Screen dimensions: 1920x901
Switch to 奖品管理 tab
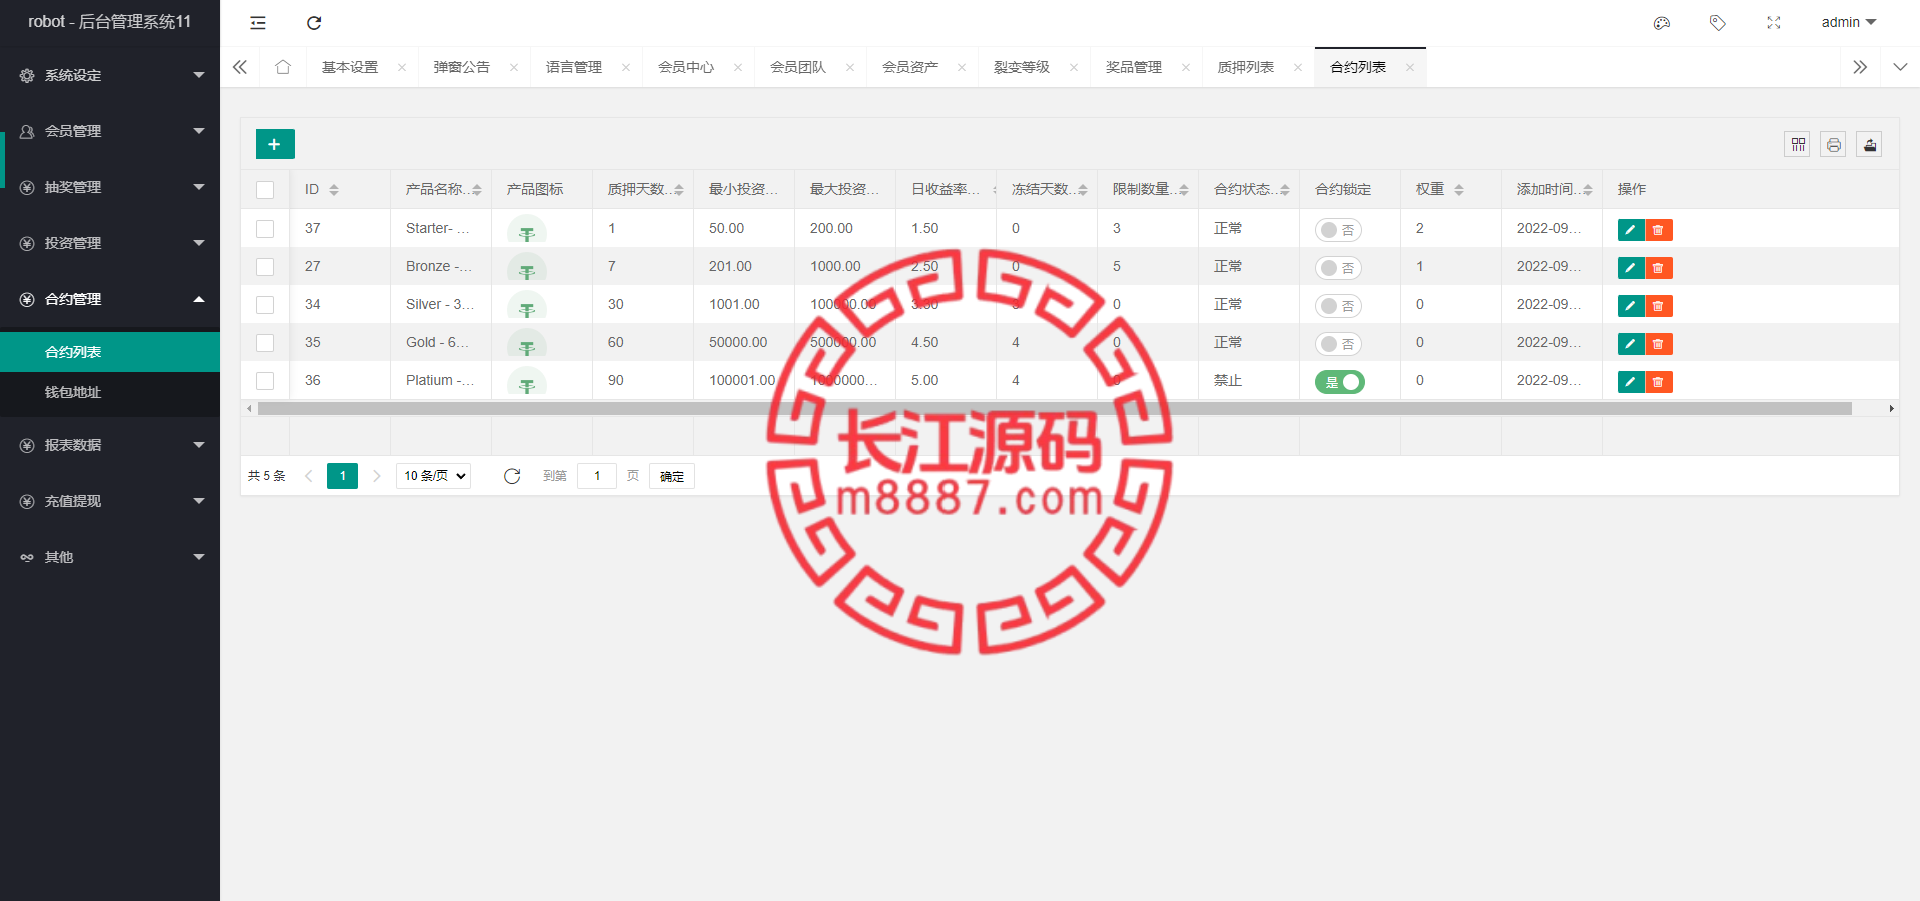[x=1134, y=67]
